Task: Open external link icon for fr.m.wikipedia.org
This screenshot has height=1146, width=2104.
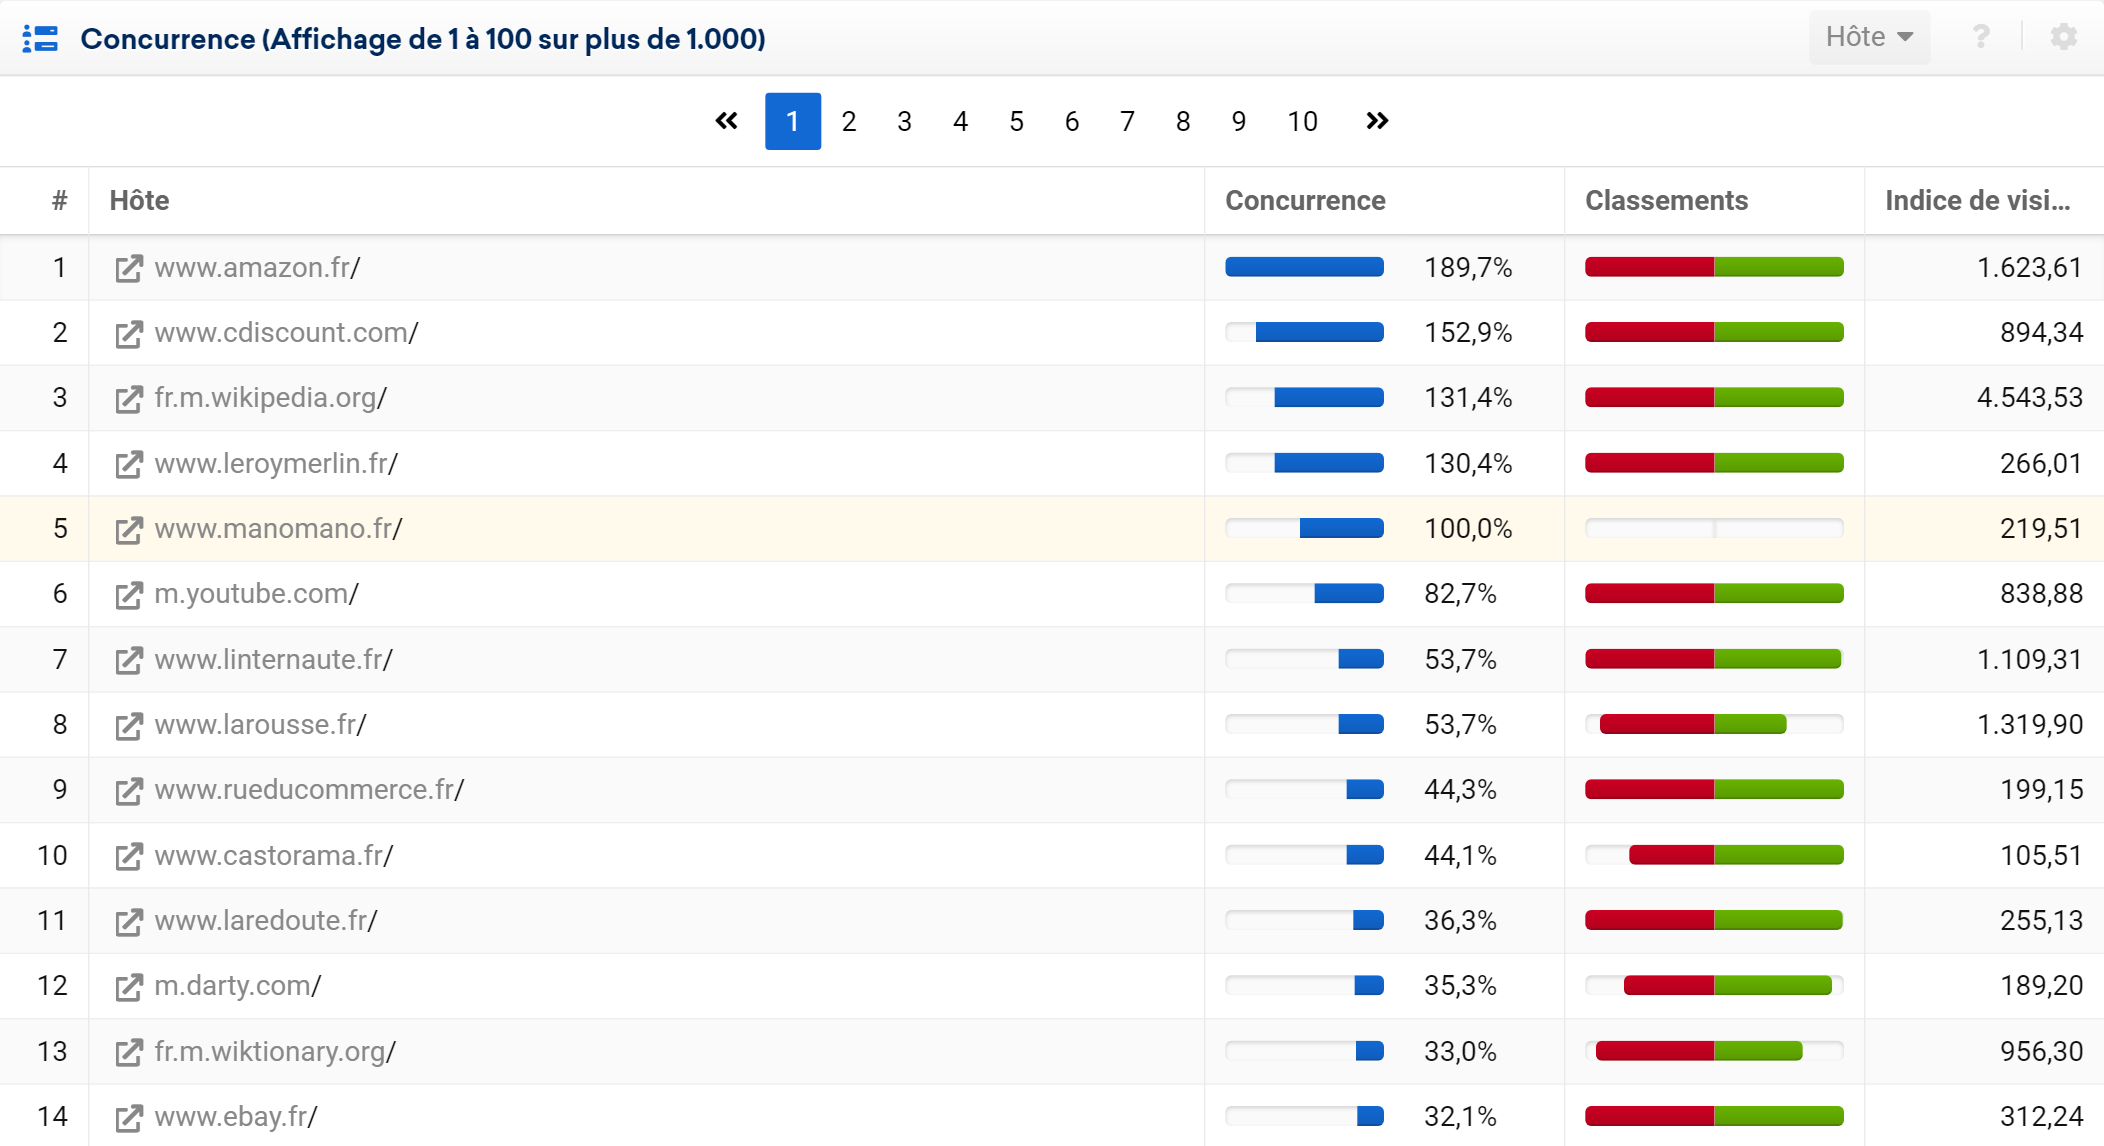Action: (129, 398)
